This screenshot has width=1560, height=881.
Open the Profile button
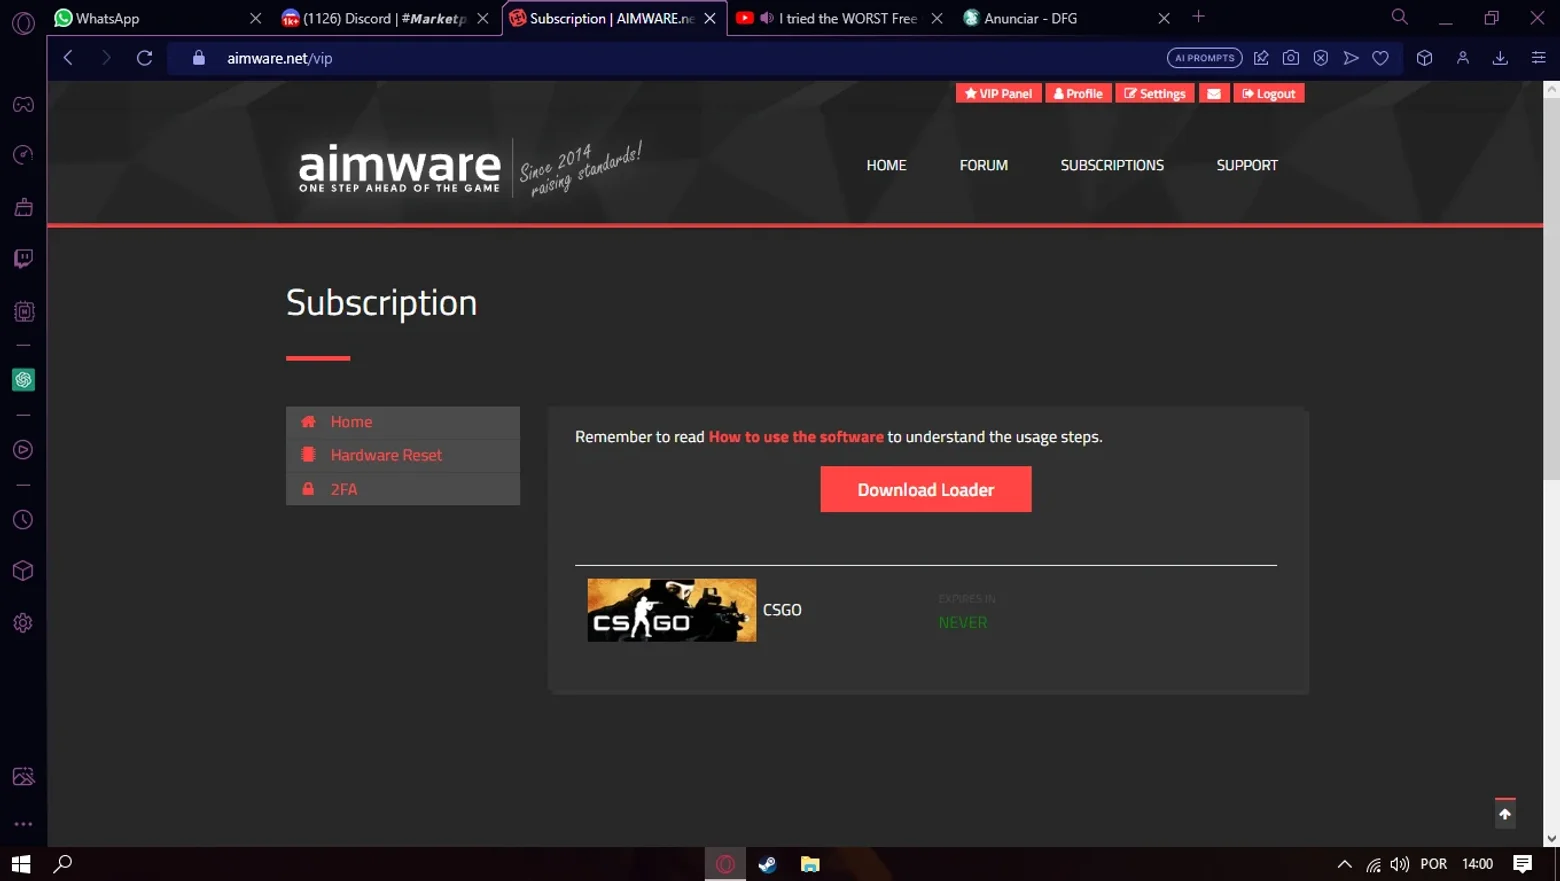pyautogui.click(x=1078, y=93)
